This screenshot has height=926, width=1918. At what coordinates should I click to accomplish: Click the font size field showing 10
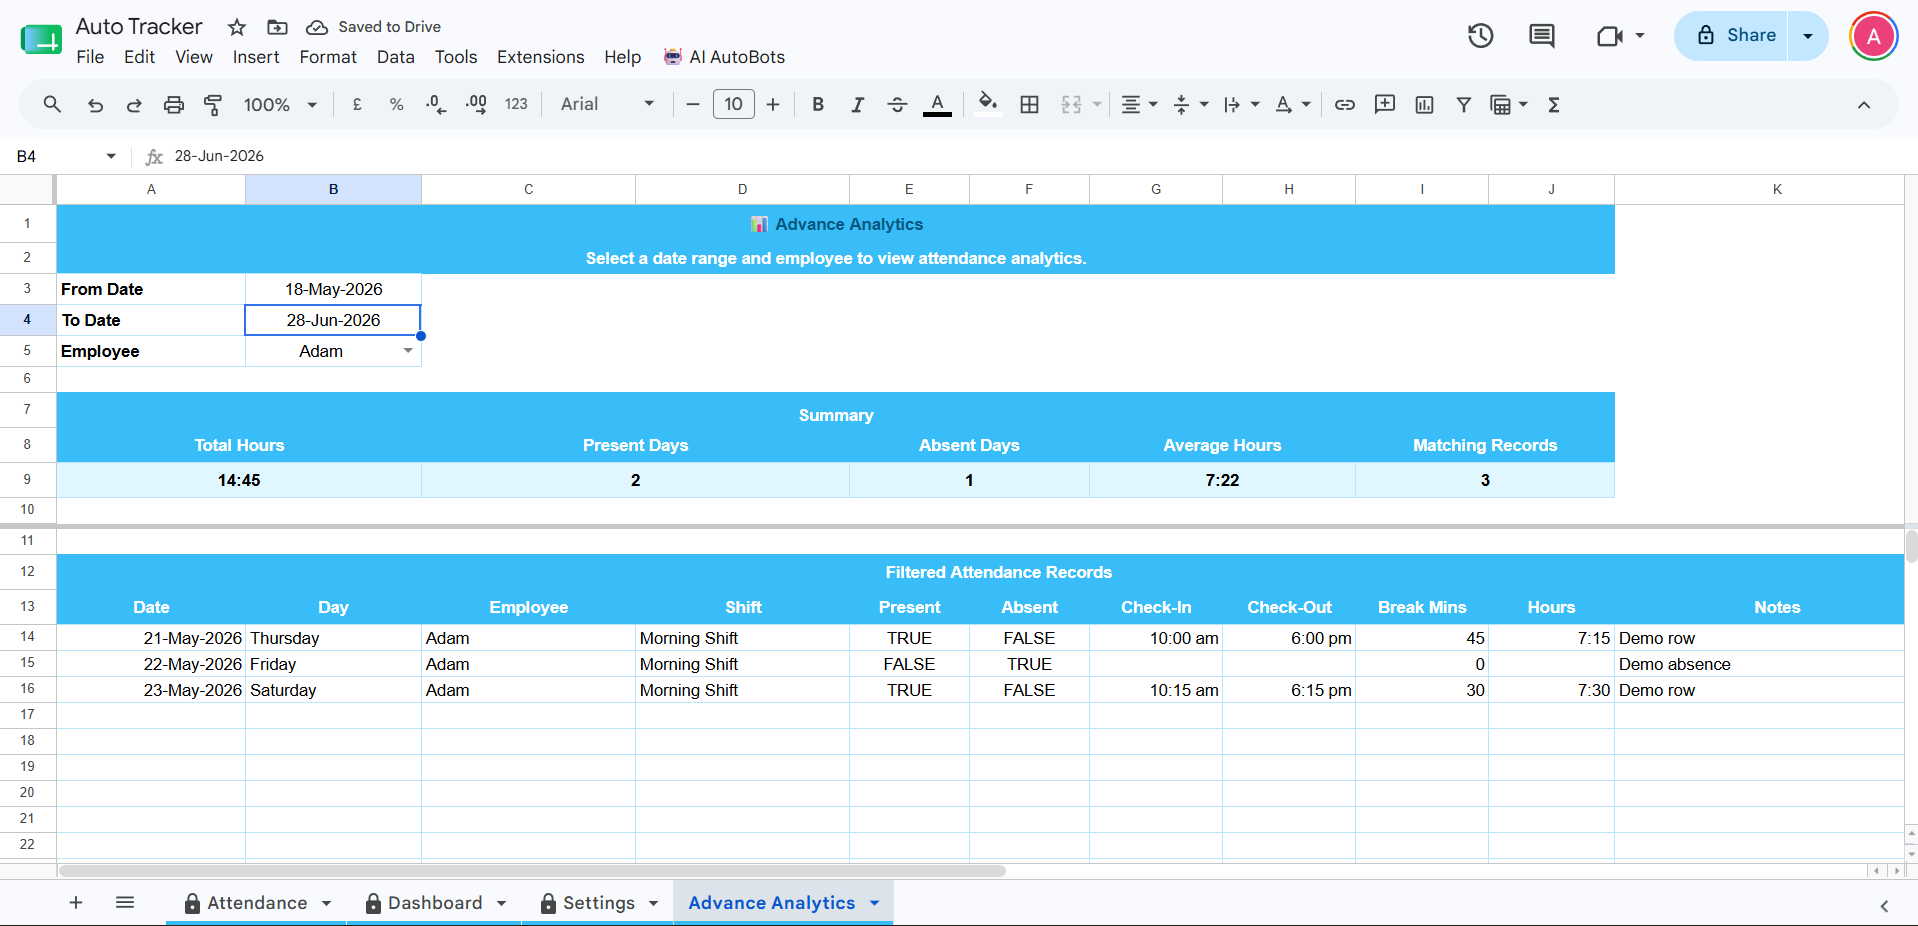[x=734, y=104]
